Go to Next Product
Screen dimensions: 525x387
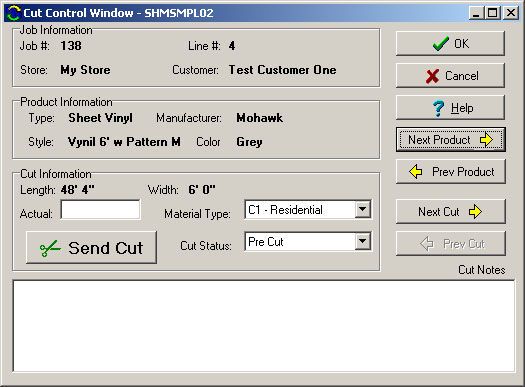point(450,140)
